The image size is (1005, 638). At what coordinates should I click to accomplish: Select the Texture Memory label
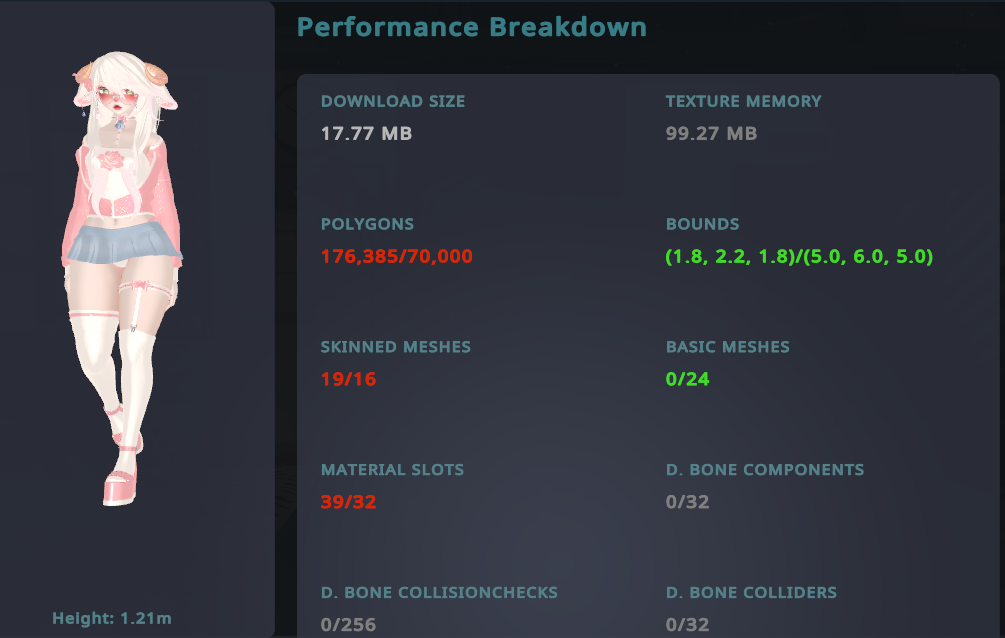pyautogui.click(x=743, y=101)
